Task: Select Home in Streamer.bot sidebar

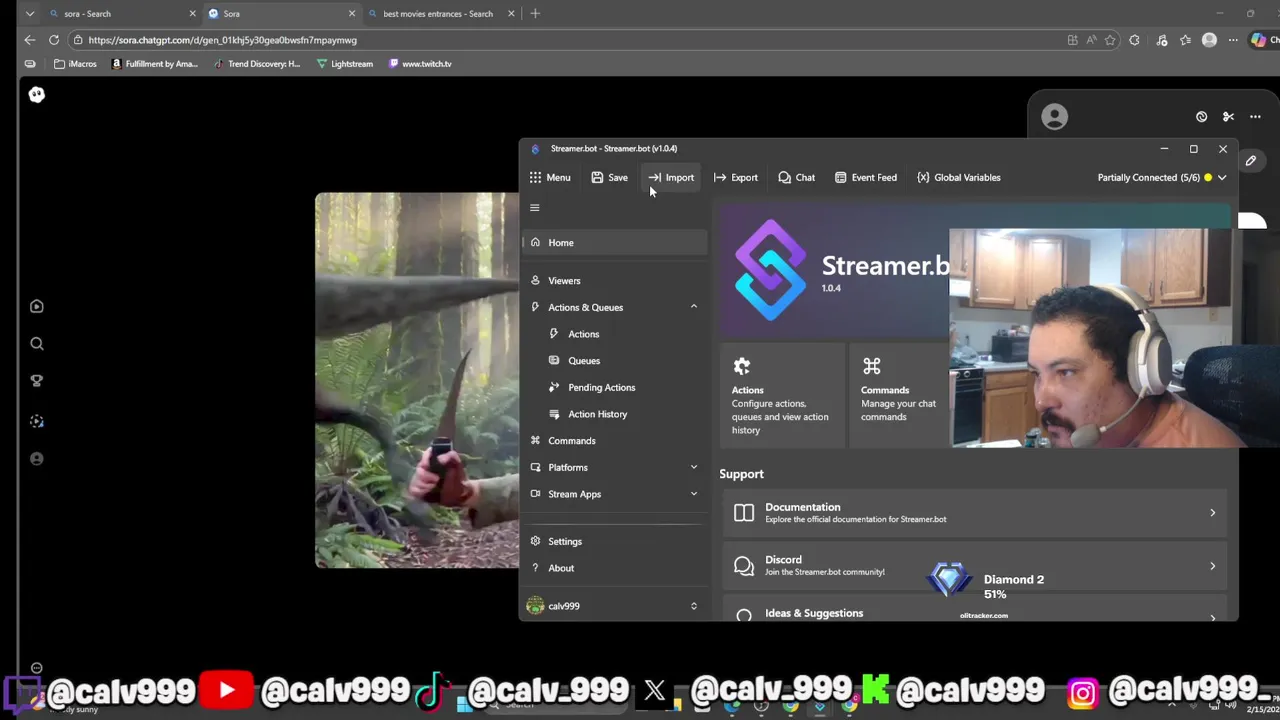Action: [x=615, y=243]
